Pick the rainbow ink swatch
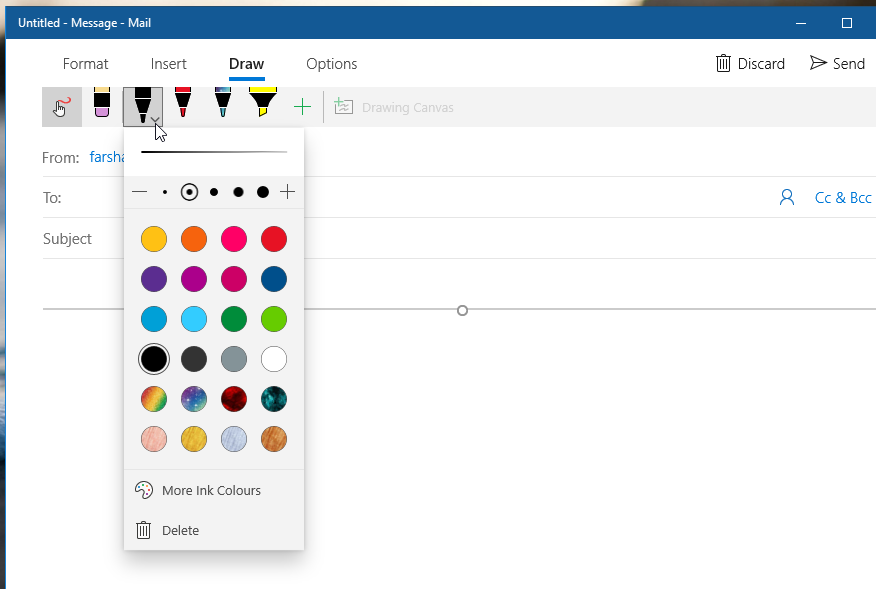Viewport: 876px width, 589px height. tap(153, 399)
